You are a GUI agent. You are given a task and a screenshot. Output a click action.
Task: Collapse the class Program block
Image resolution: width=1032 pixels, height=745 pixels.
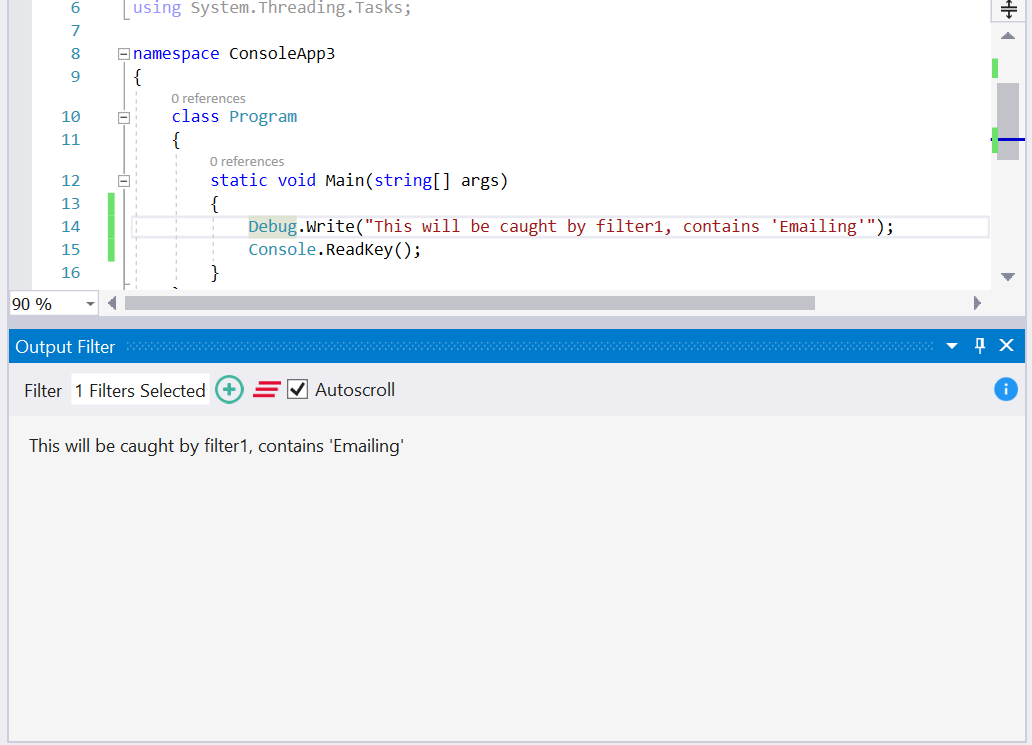pos(123,118)
